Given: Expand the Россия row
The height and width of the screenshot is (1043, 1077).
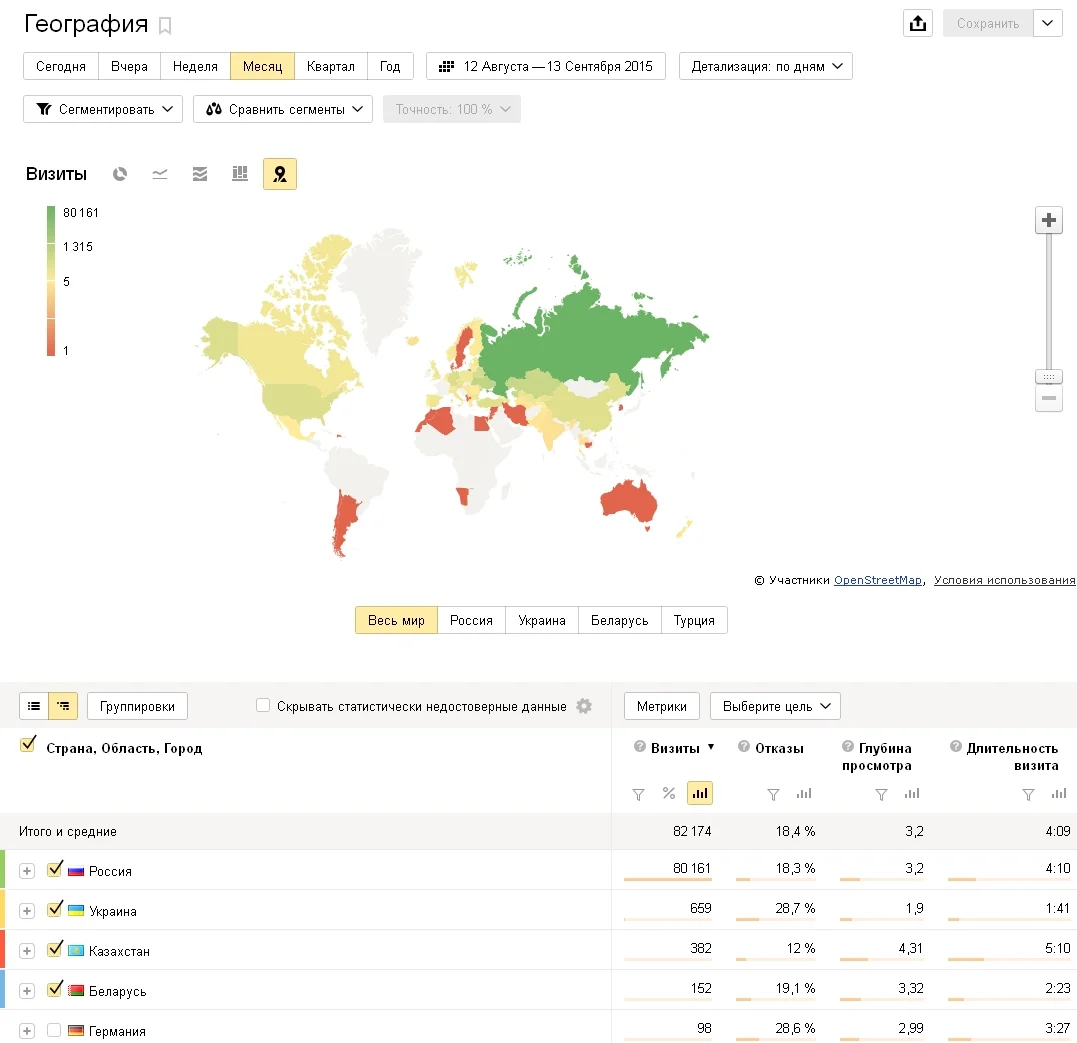Looking at the screenshot, I should (27, 871).
